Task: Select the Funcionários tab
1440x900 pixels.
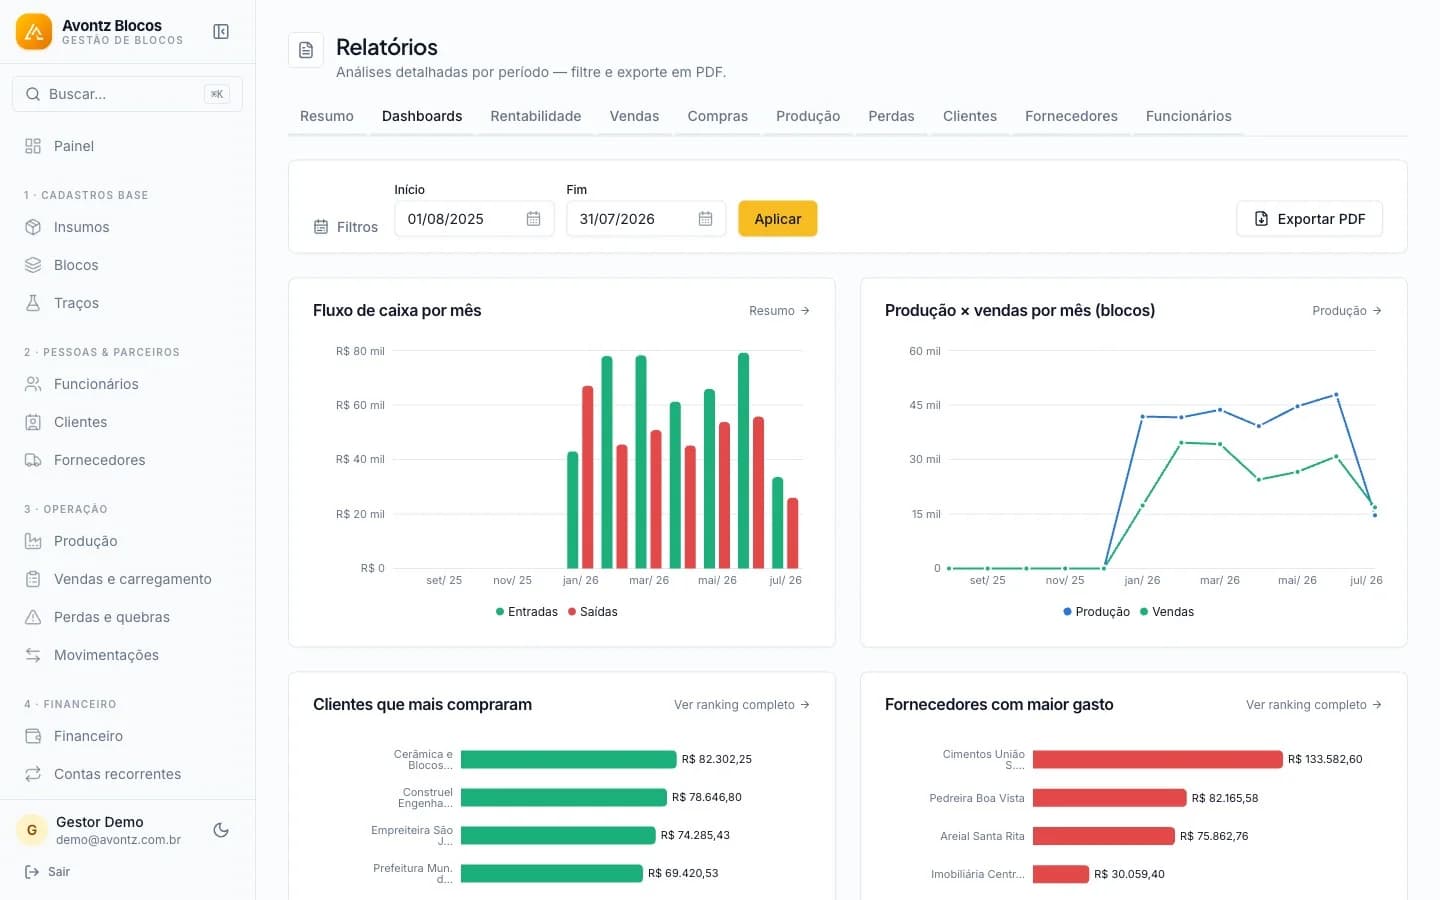Action: [x=1189, y=116]
